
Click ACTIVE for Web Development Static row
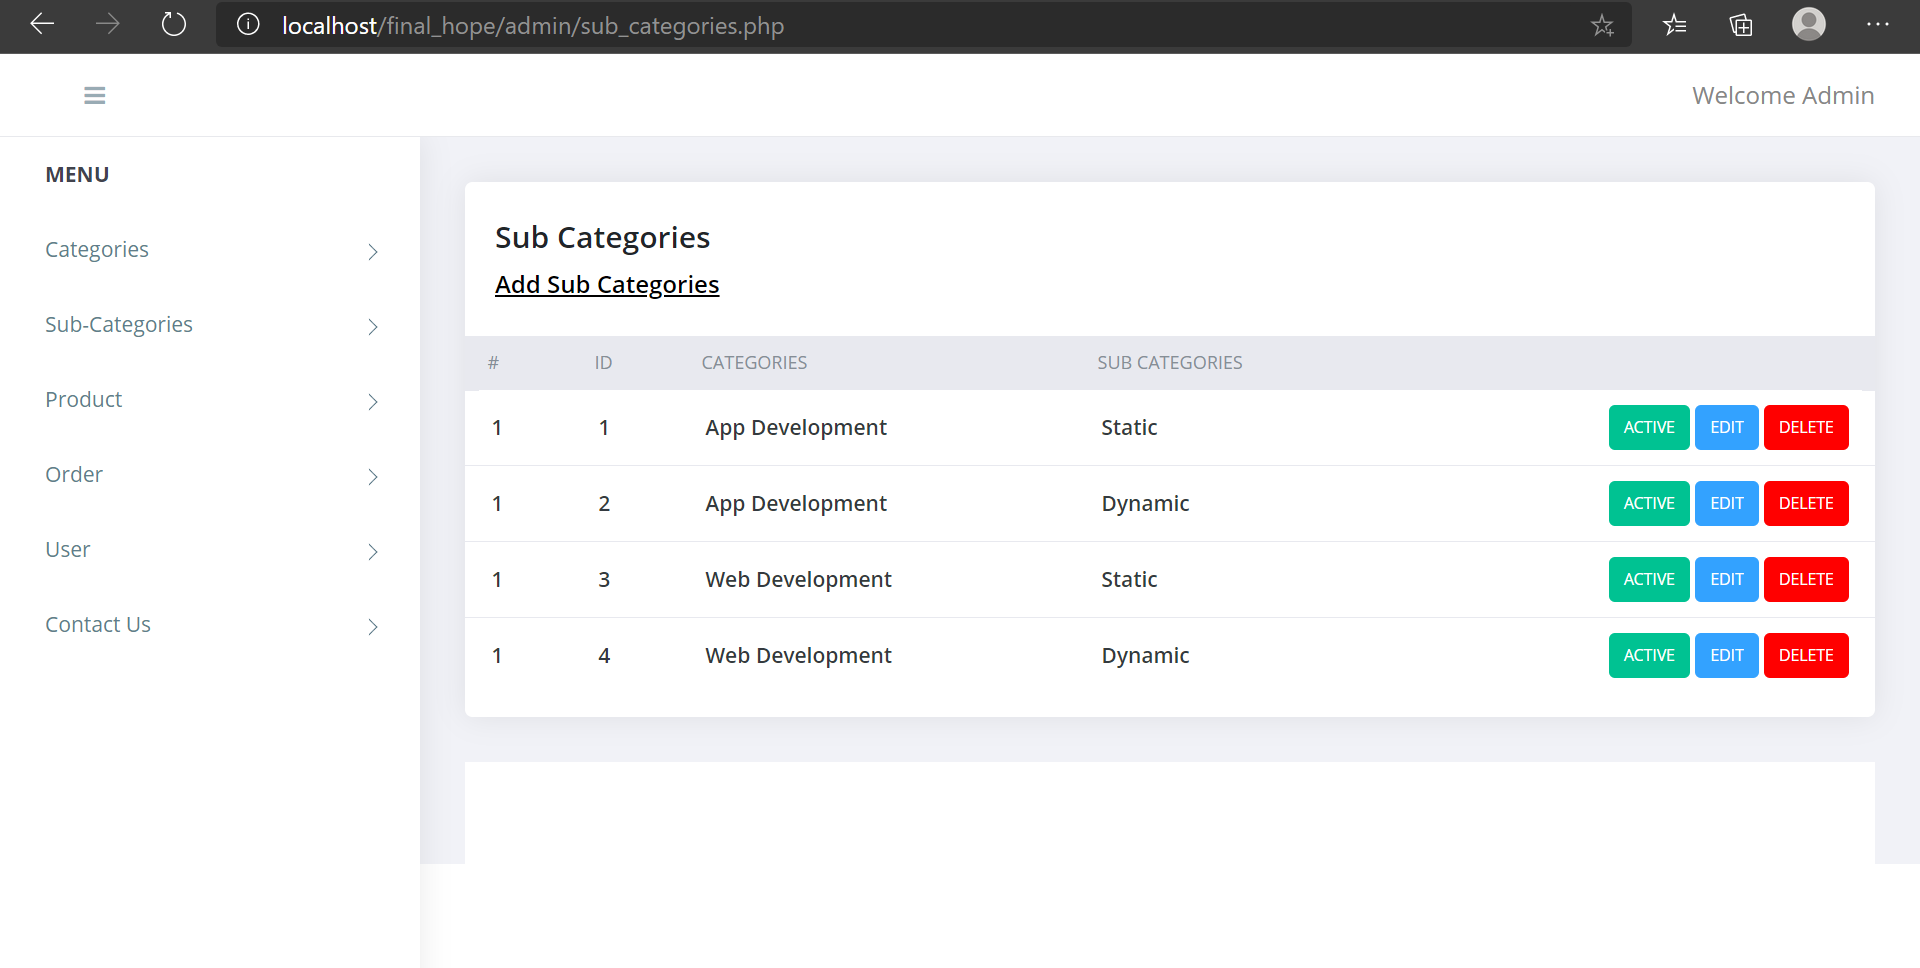(x=1649, y=580)
